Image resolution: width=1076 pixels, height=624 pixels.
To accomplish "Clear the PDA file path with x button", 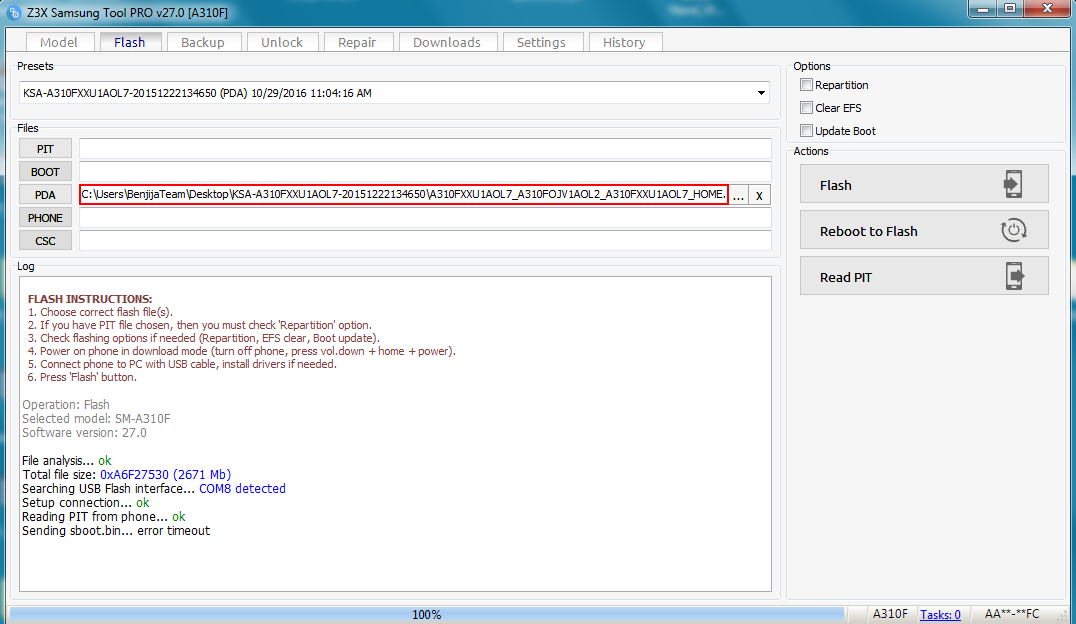I will click(x=759, y=196).
